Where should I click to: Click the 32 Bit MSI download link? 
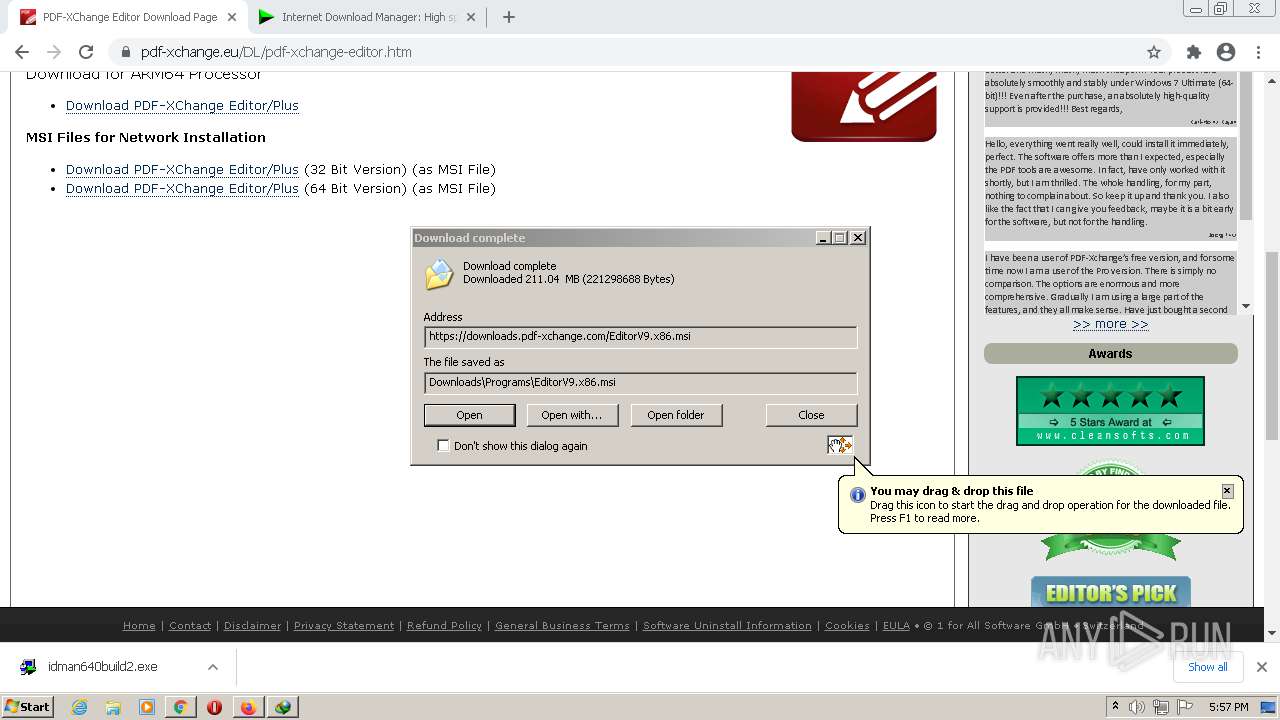[182, 169]
